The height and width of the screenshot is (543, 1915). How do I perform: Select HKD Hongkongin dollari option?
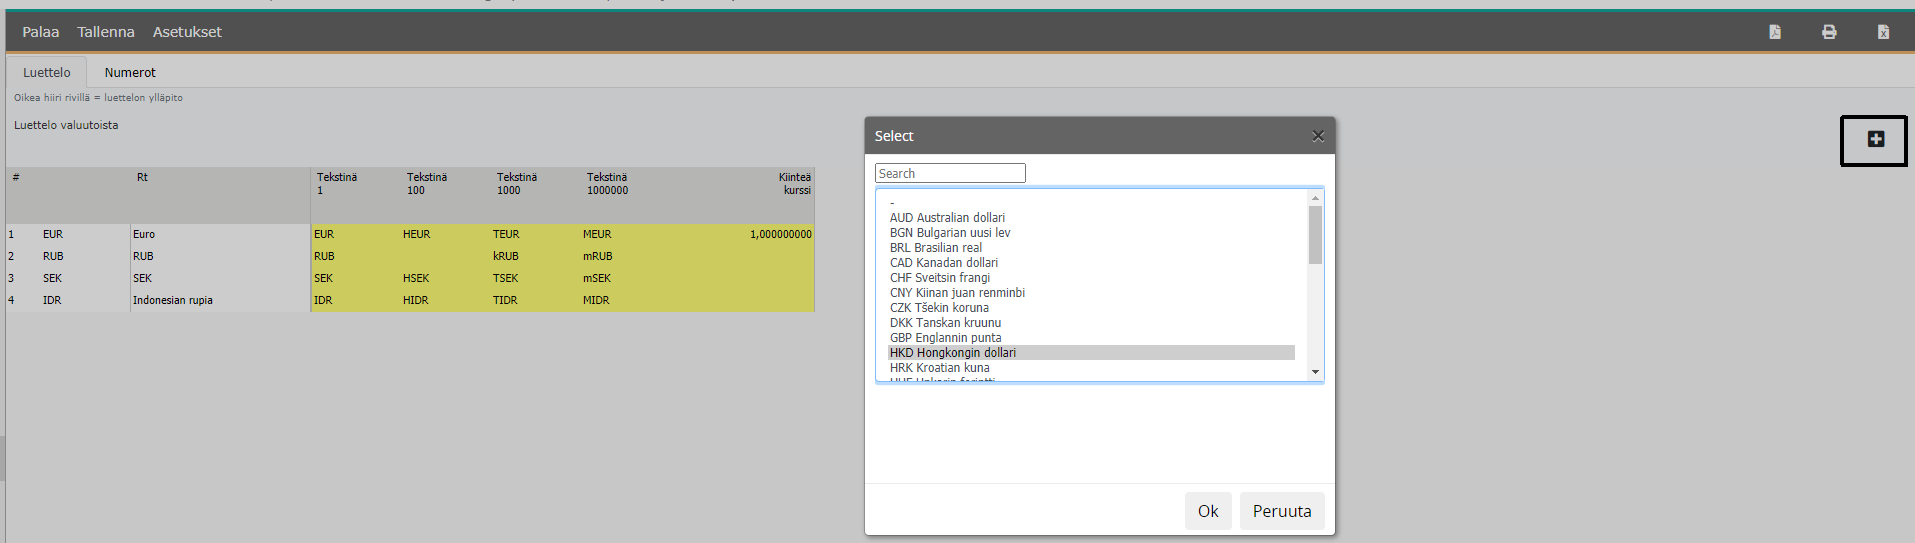coord(953,353)
